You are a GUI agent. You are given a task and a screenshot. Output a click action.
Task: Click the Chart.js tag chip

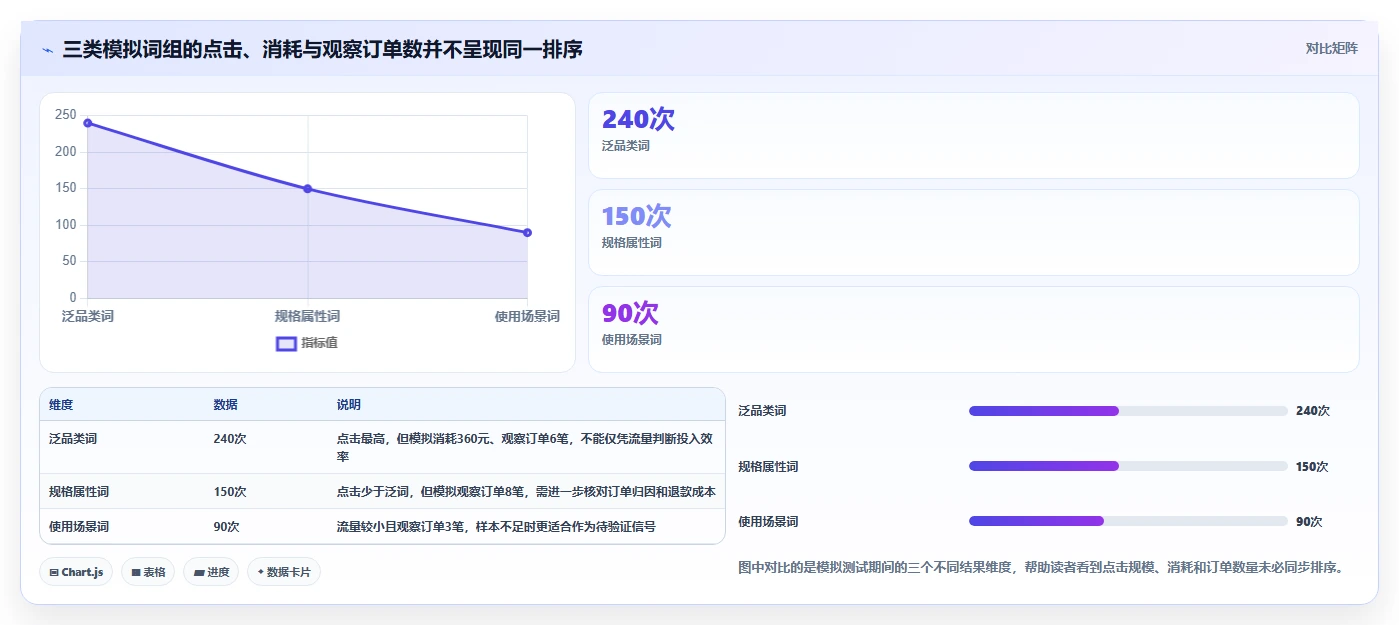coord(76,572)
